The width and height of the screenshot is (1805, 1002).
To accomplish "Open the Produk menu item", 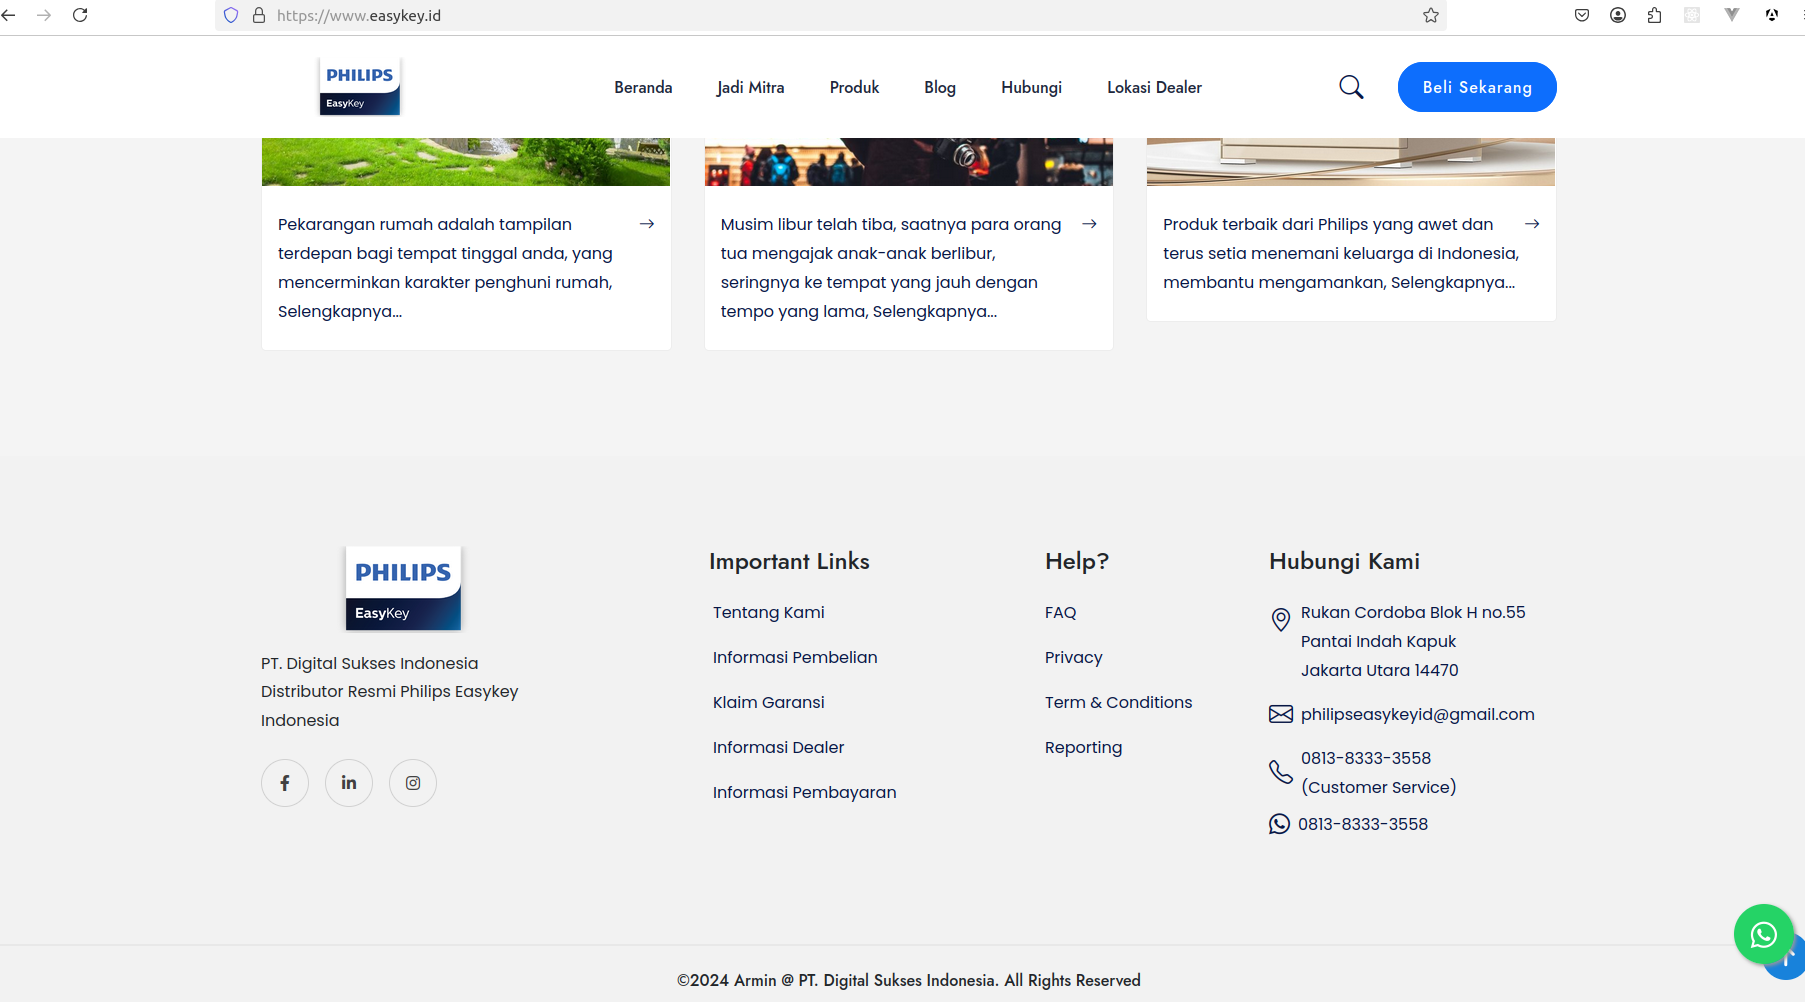I will (855, 88).
